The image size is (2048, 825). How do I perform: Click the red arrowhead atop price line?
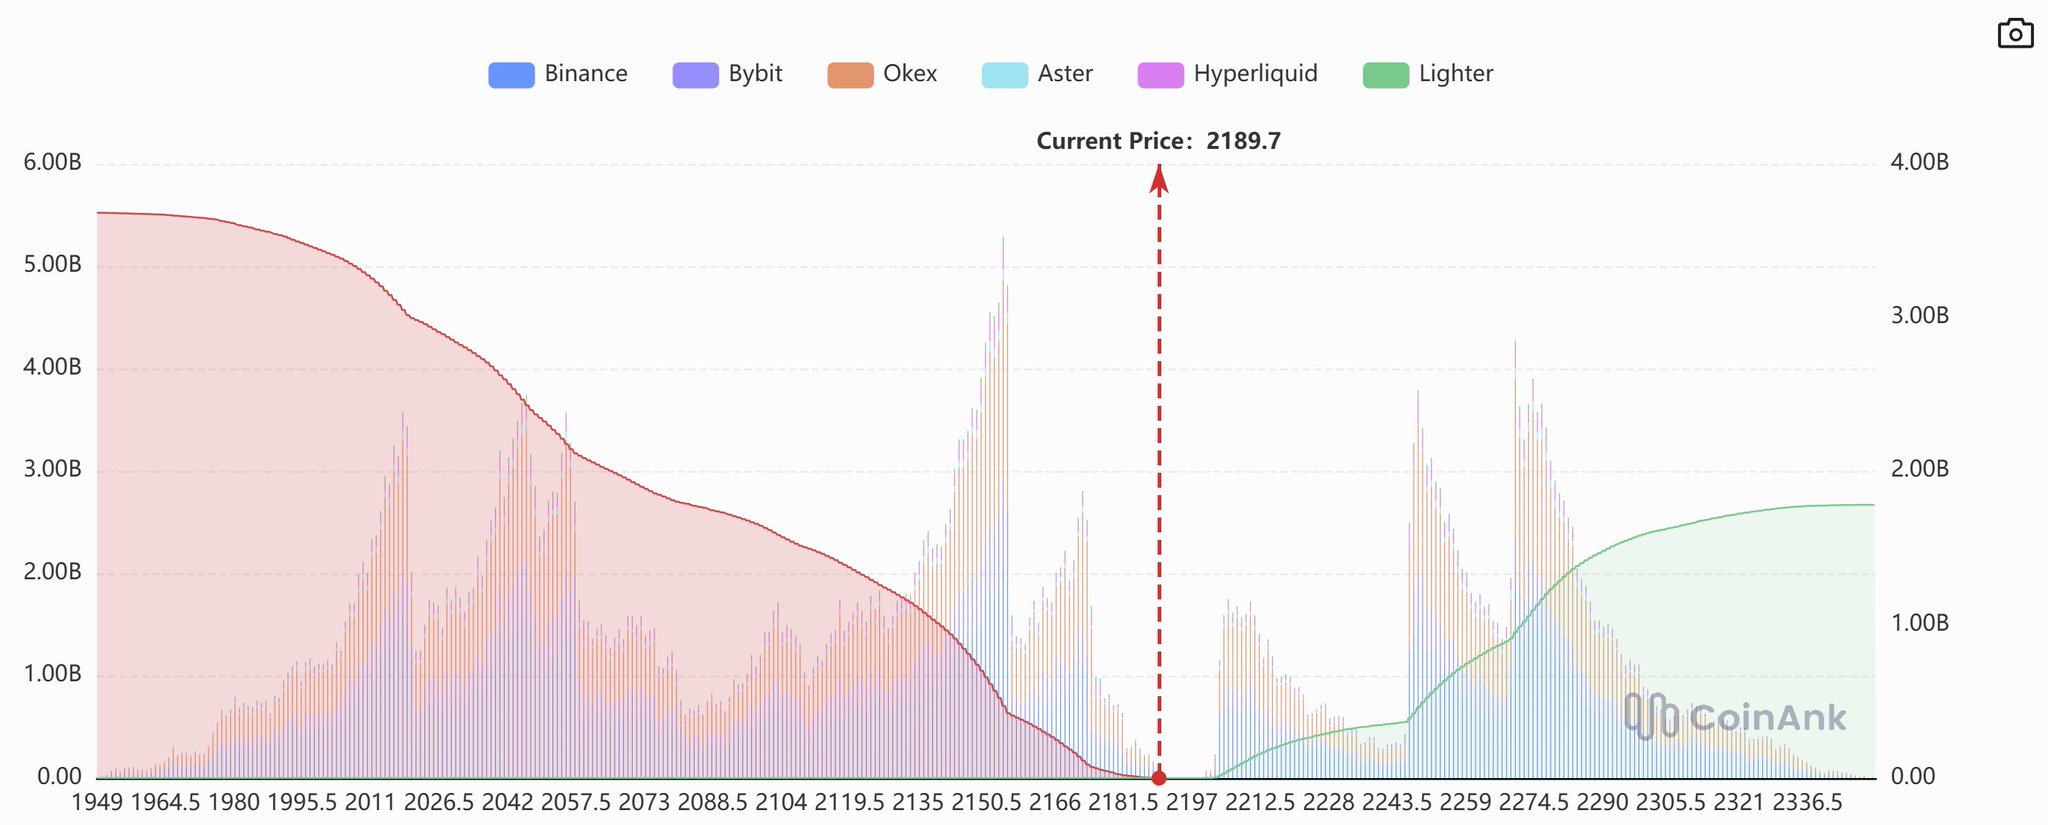click(1159, 179)
